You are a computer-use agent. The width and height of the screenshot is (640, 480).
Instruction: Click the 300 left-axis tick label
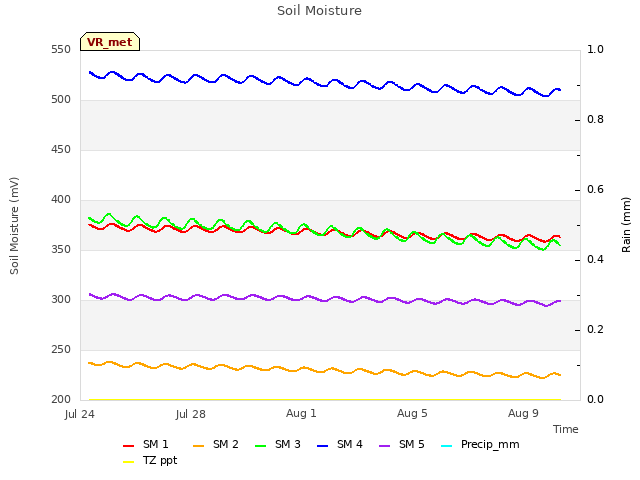tap(61, 300)
